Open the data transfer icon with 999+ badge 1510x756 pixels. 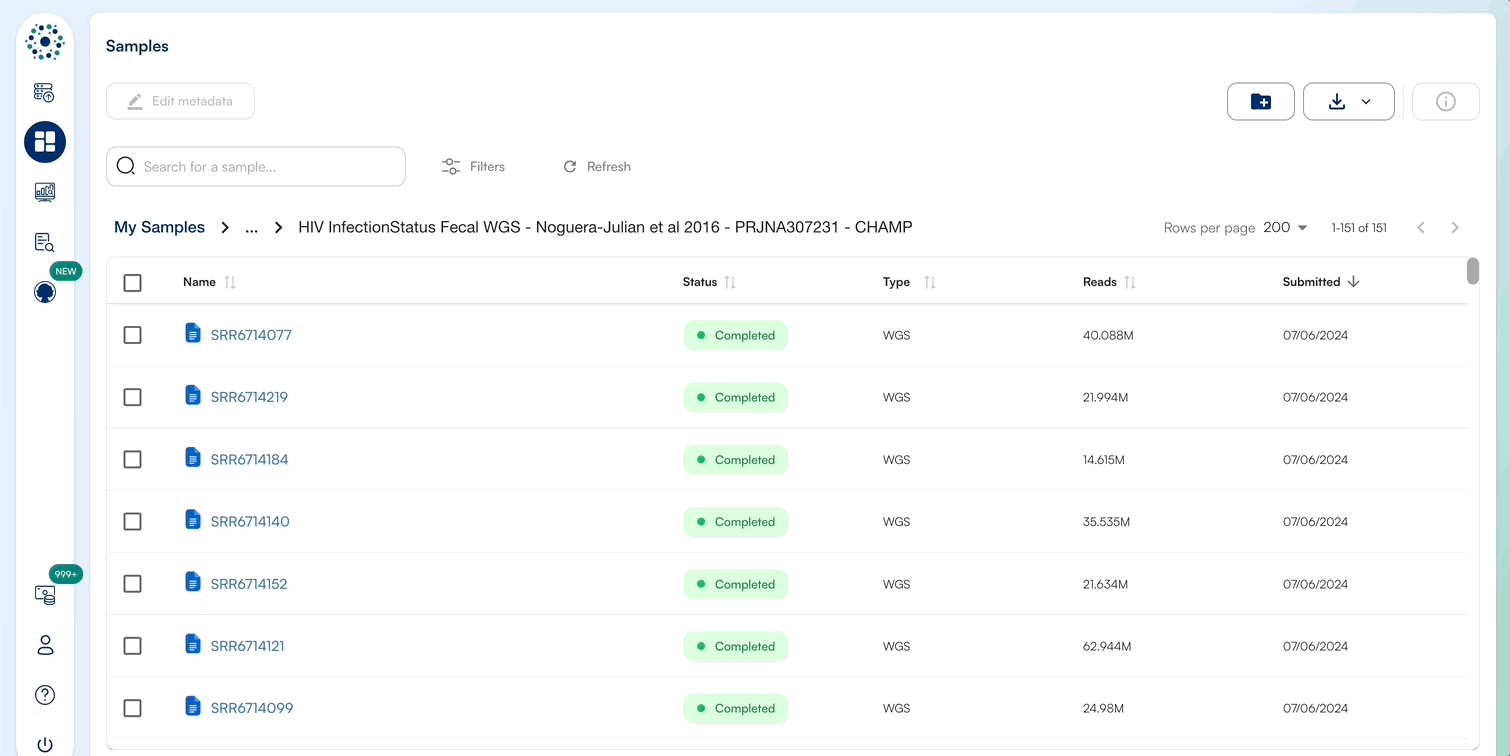(44, 594)
